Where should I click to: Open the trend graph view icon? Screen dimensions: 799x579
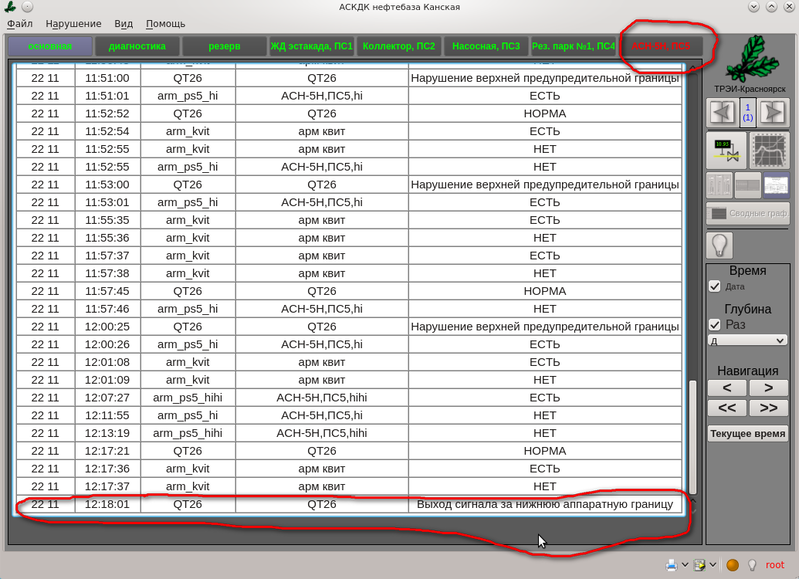(769, 150)
